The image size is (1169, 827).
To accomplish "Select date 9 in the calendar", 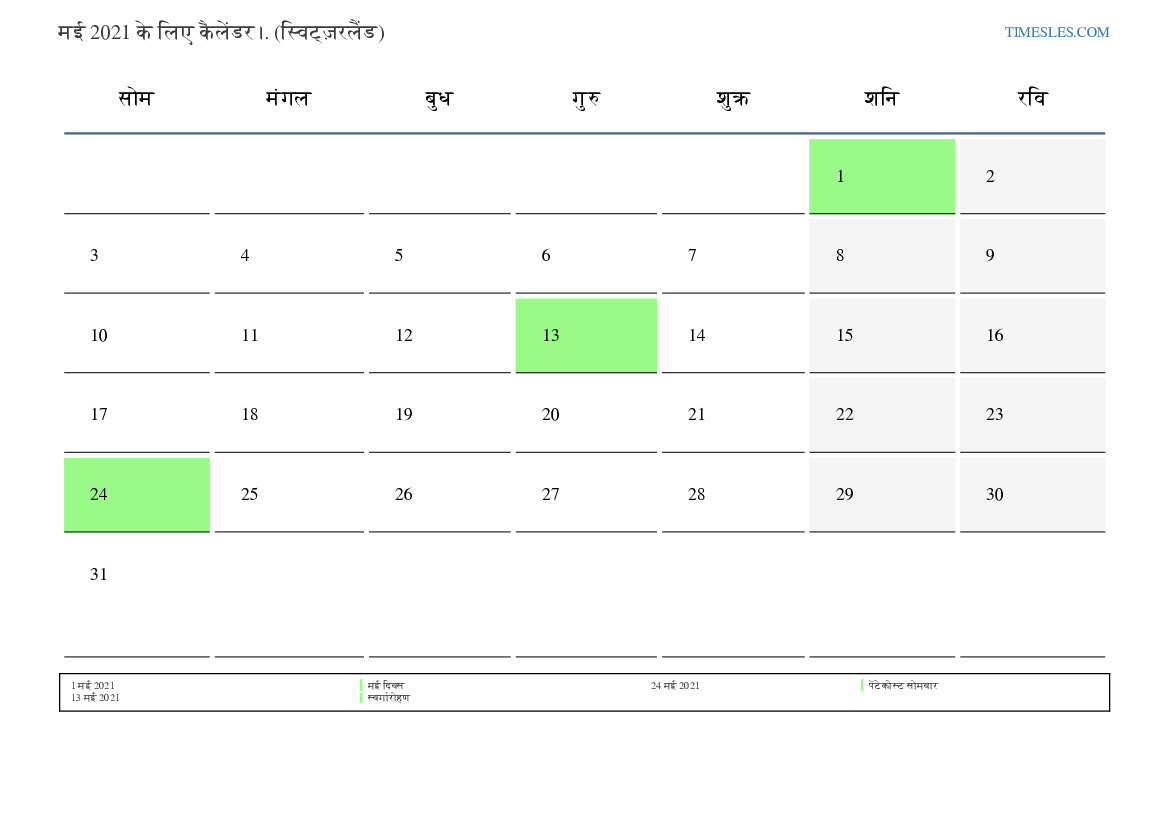I will point(1033,256).
